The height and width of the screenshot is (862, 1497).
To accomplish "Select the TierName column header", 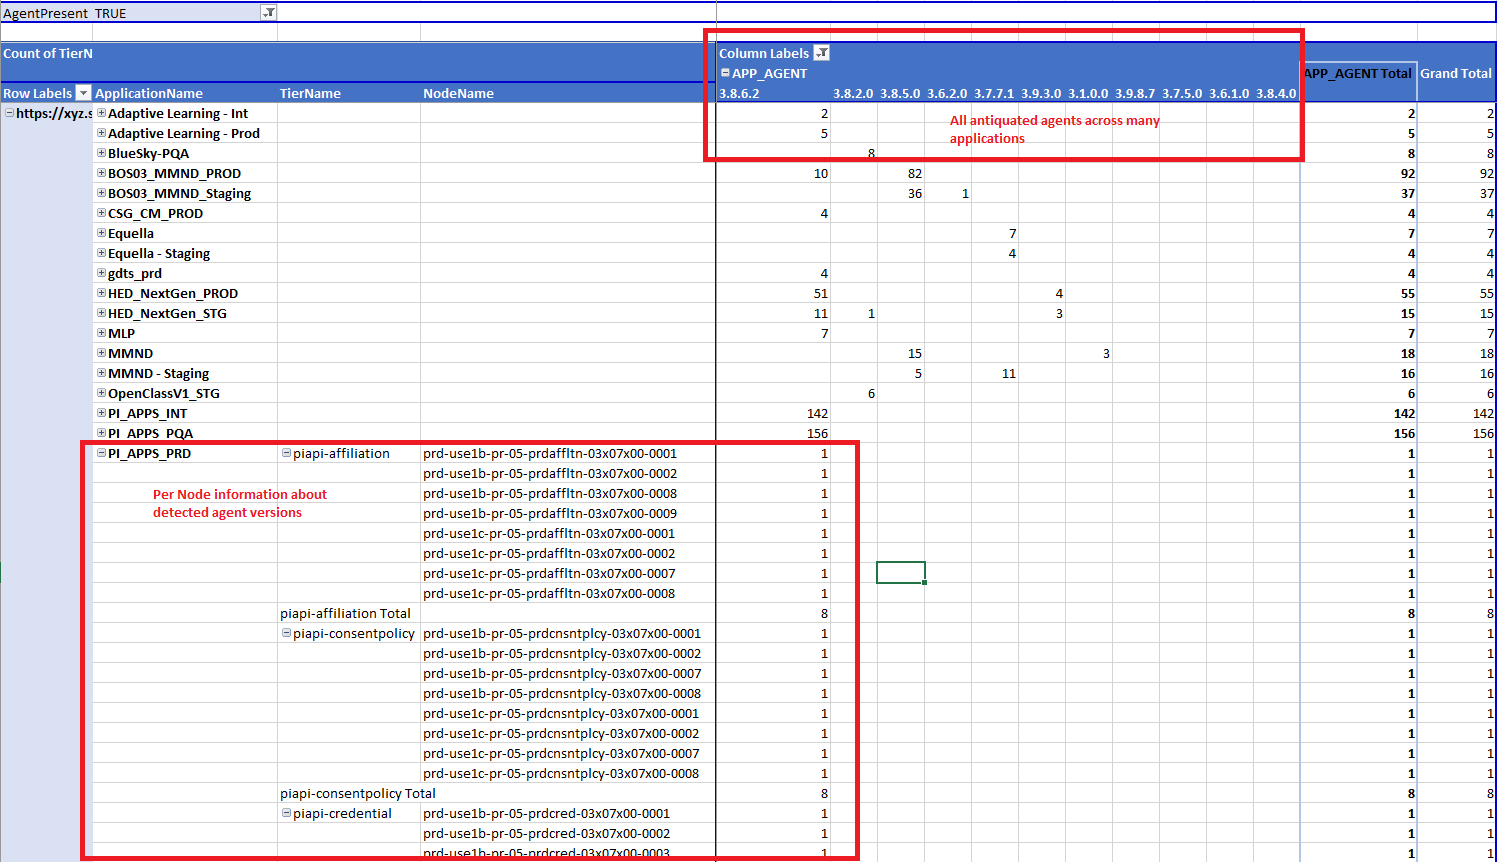I will pos(310,93).
